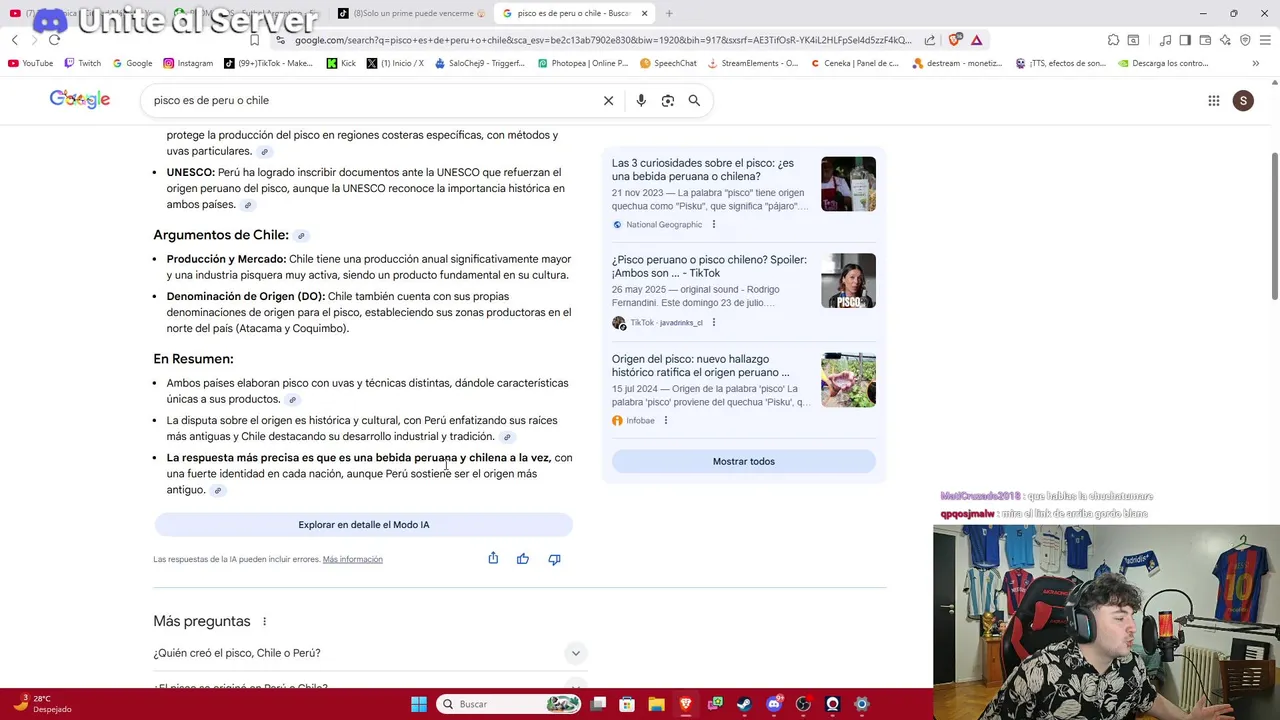Open '¿Pisco peruano o pisco chileno?' TikTok result

(709, 266)
